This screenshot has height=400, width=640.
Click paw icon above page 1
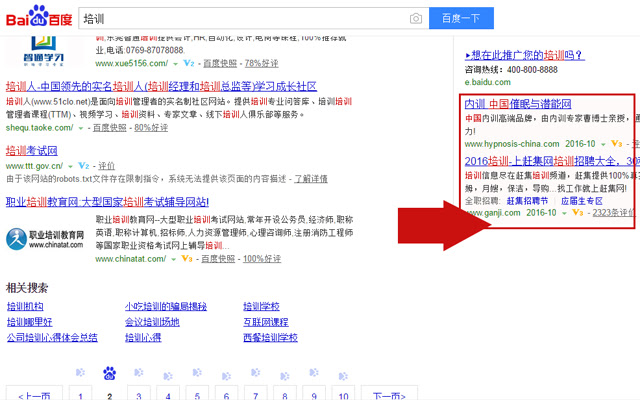point(80,373)
